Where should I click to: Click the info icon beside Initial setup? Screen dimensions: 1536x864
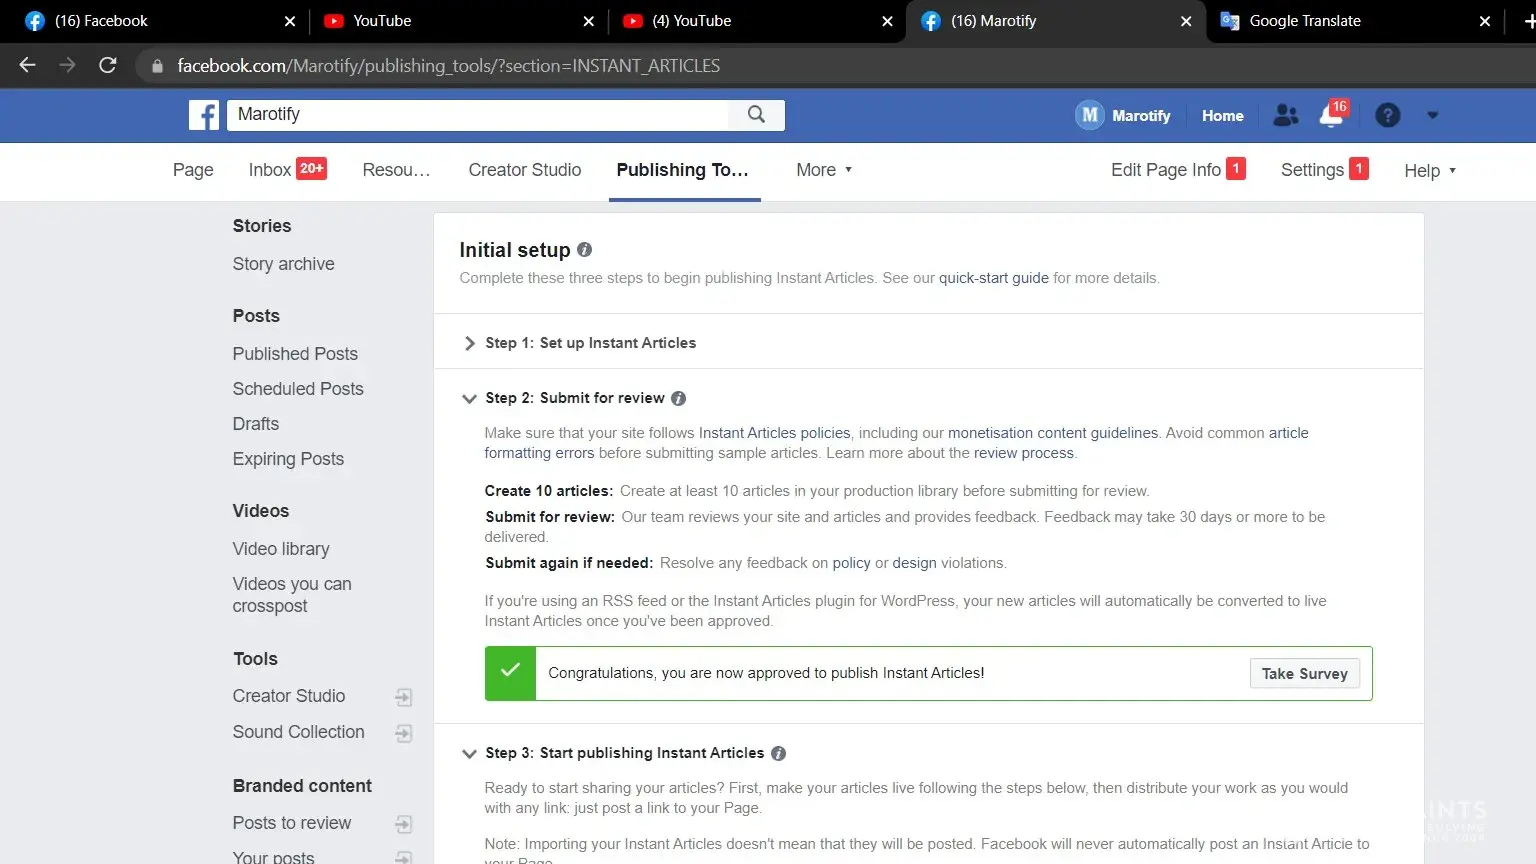(x=585, y=250)
